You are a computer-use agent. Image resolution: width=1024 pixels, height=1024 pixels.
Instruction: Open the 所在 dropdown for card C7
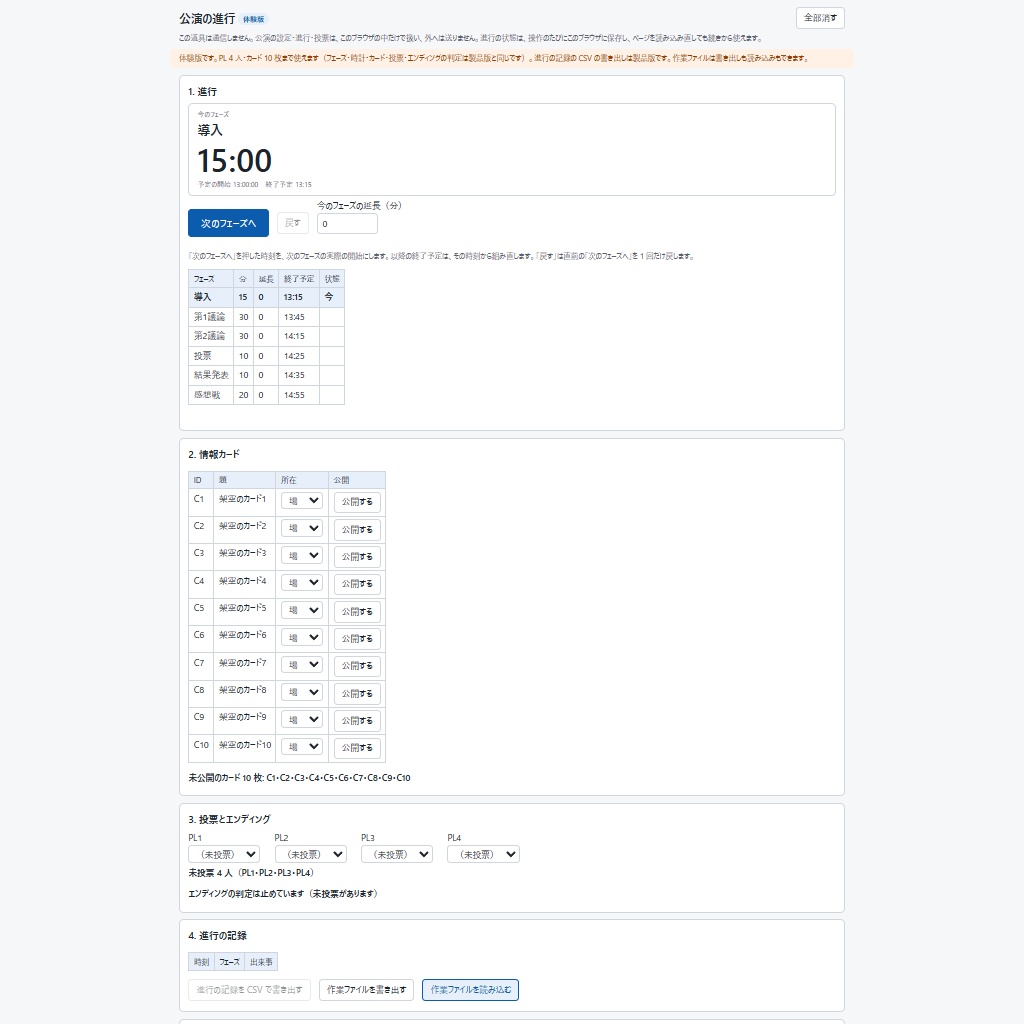[x=302, y=664]
